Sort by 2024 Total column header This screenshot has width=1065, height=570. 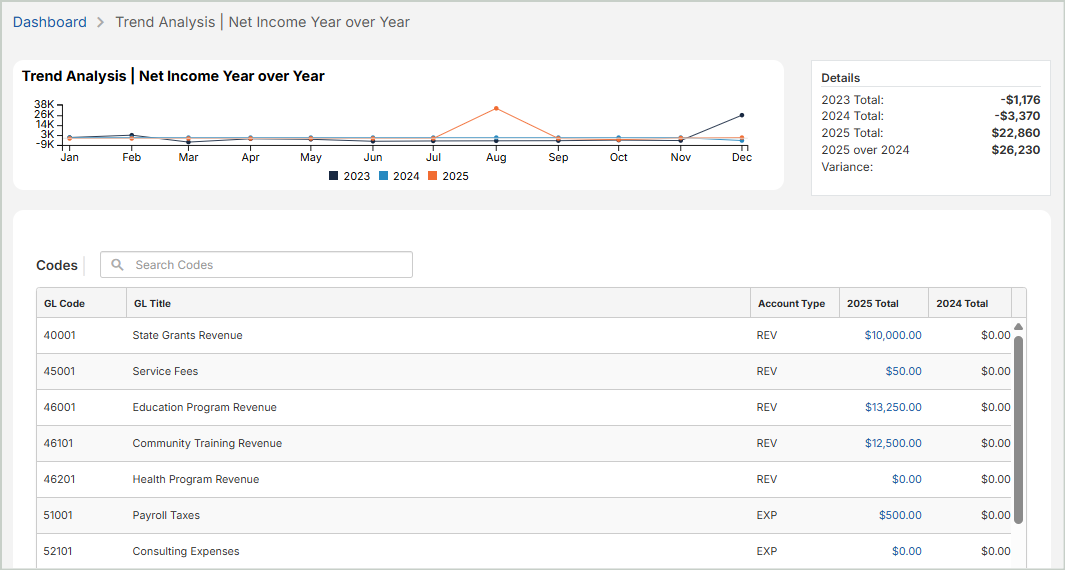962,303
